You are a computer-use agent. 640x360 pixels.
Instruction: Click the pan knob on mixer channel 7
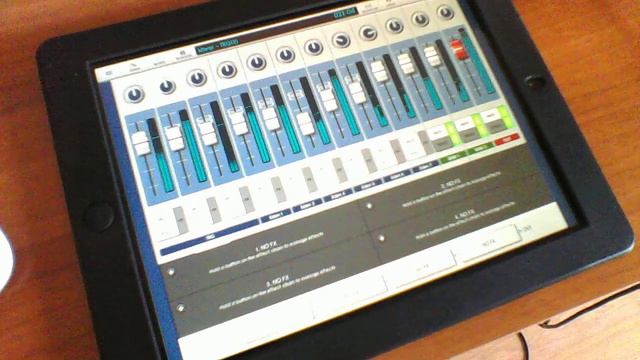[x=313, y=47]
